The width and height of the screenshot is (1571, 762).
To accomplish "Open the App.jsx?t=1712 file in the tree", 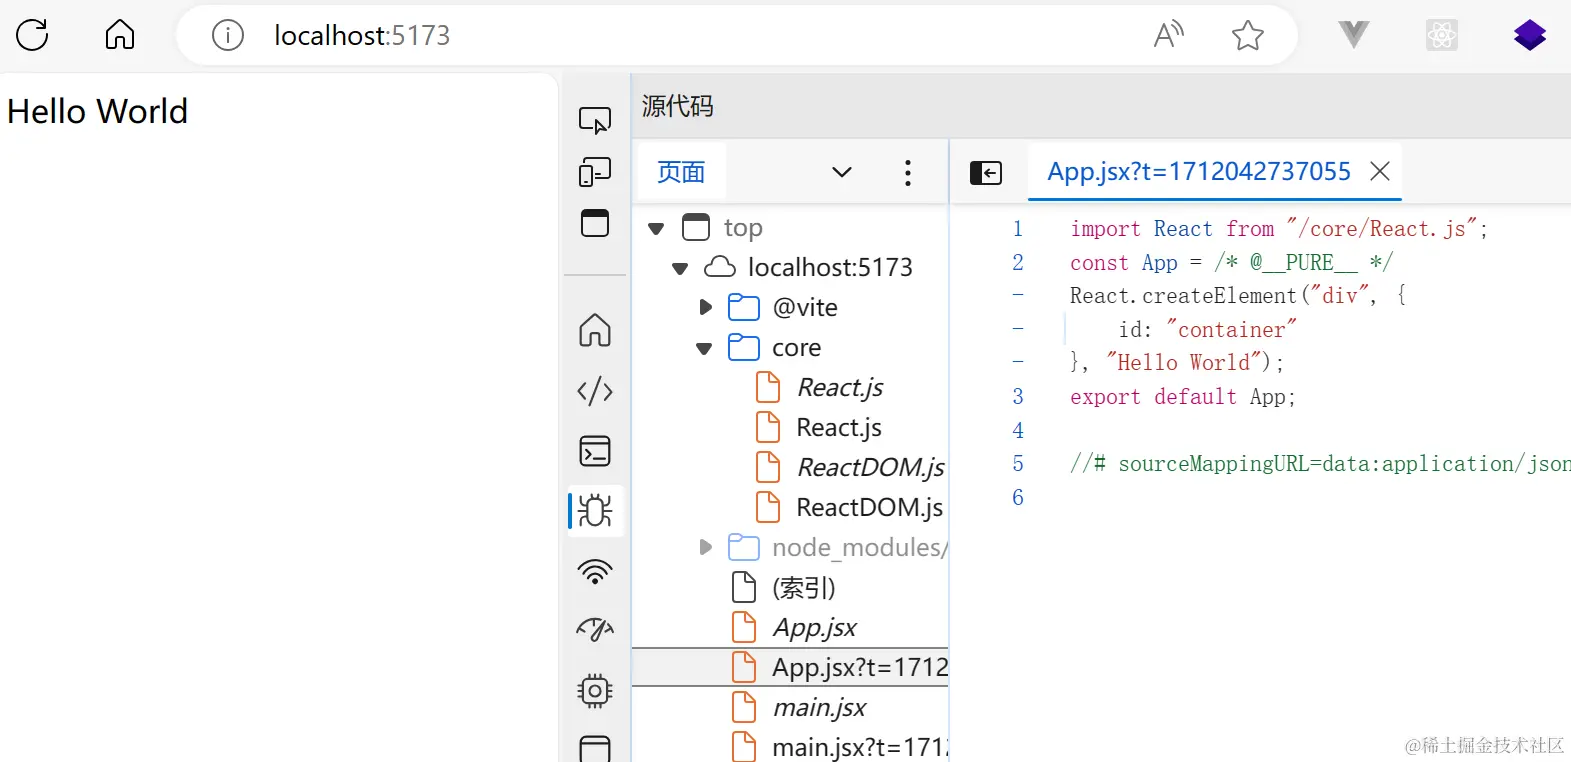I will (790, 667).
